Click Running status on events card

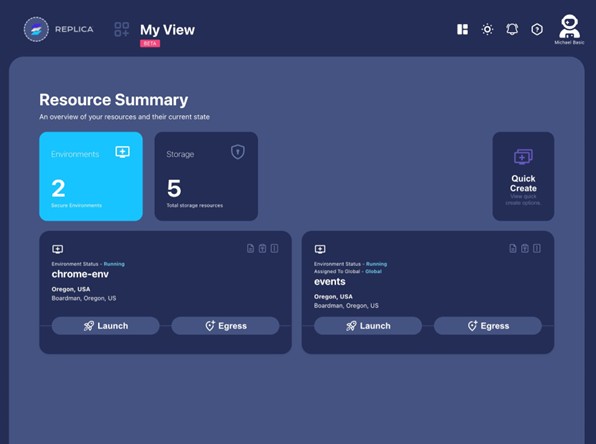[x=376, y=264]
